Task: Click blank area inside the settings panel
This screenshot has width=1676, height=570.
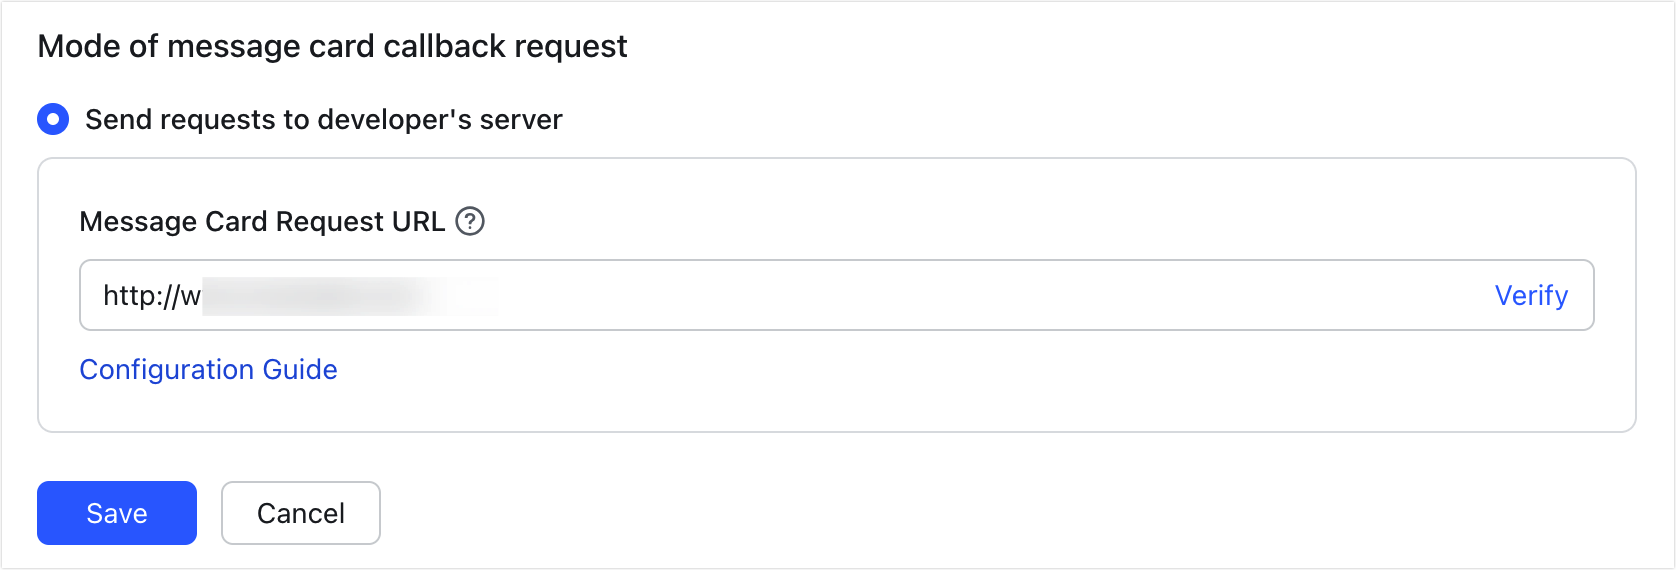Action: (1000, 390)
